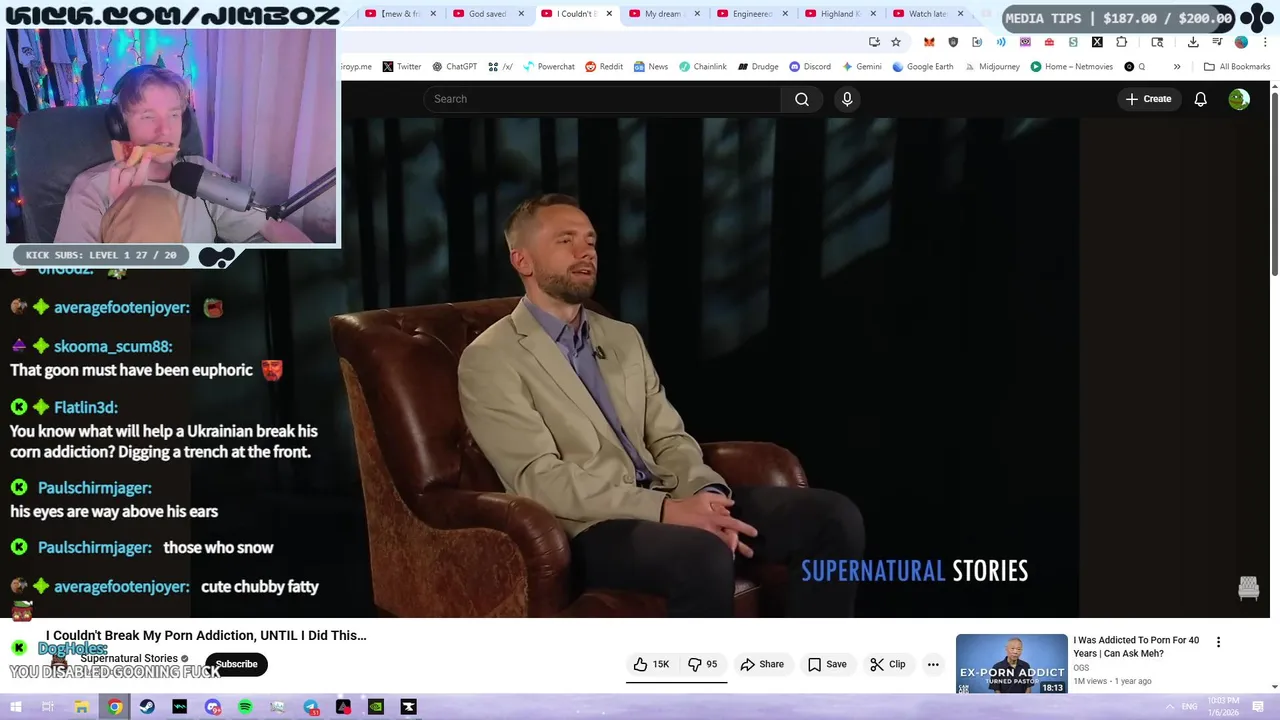
Task: Open more actions ellipsis under video
Action: pyautogui.click(x=933, y=664)
